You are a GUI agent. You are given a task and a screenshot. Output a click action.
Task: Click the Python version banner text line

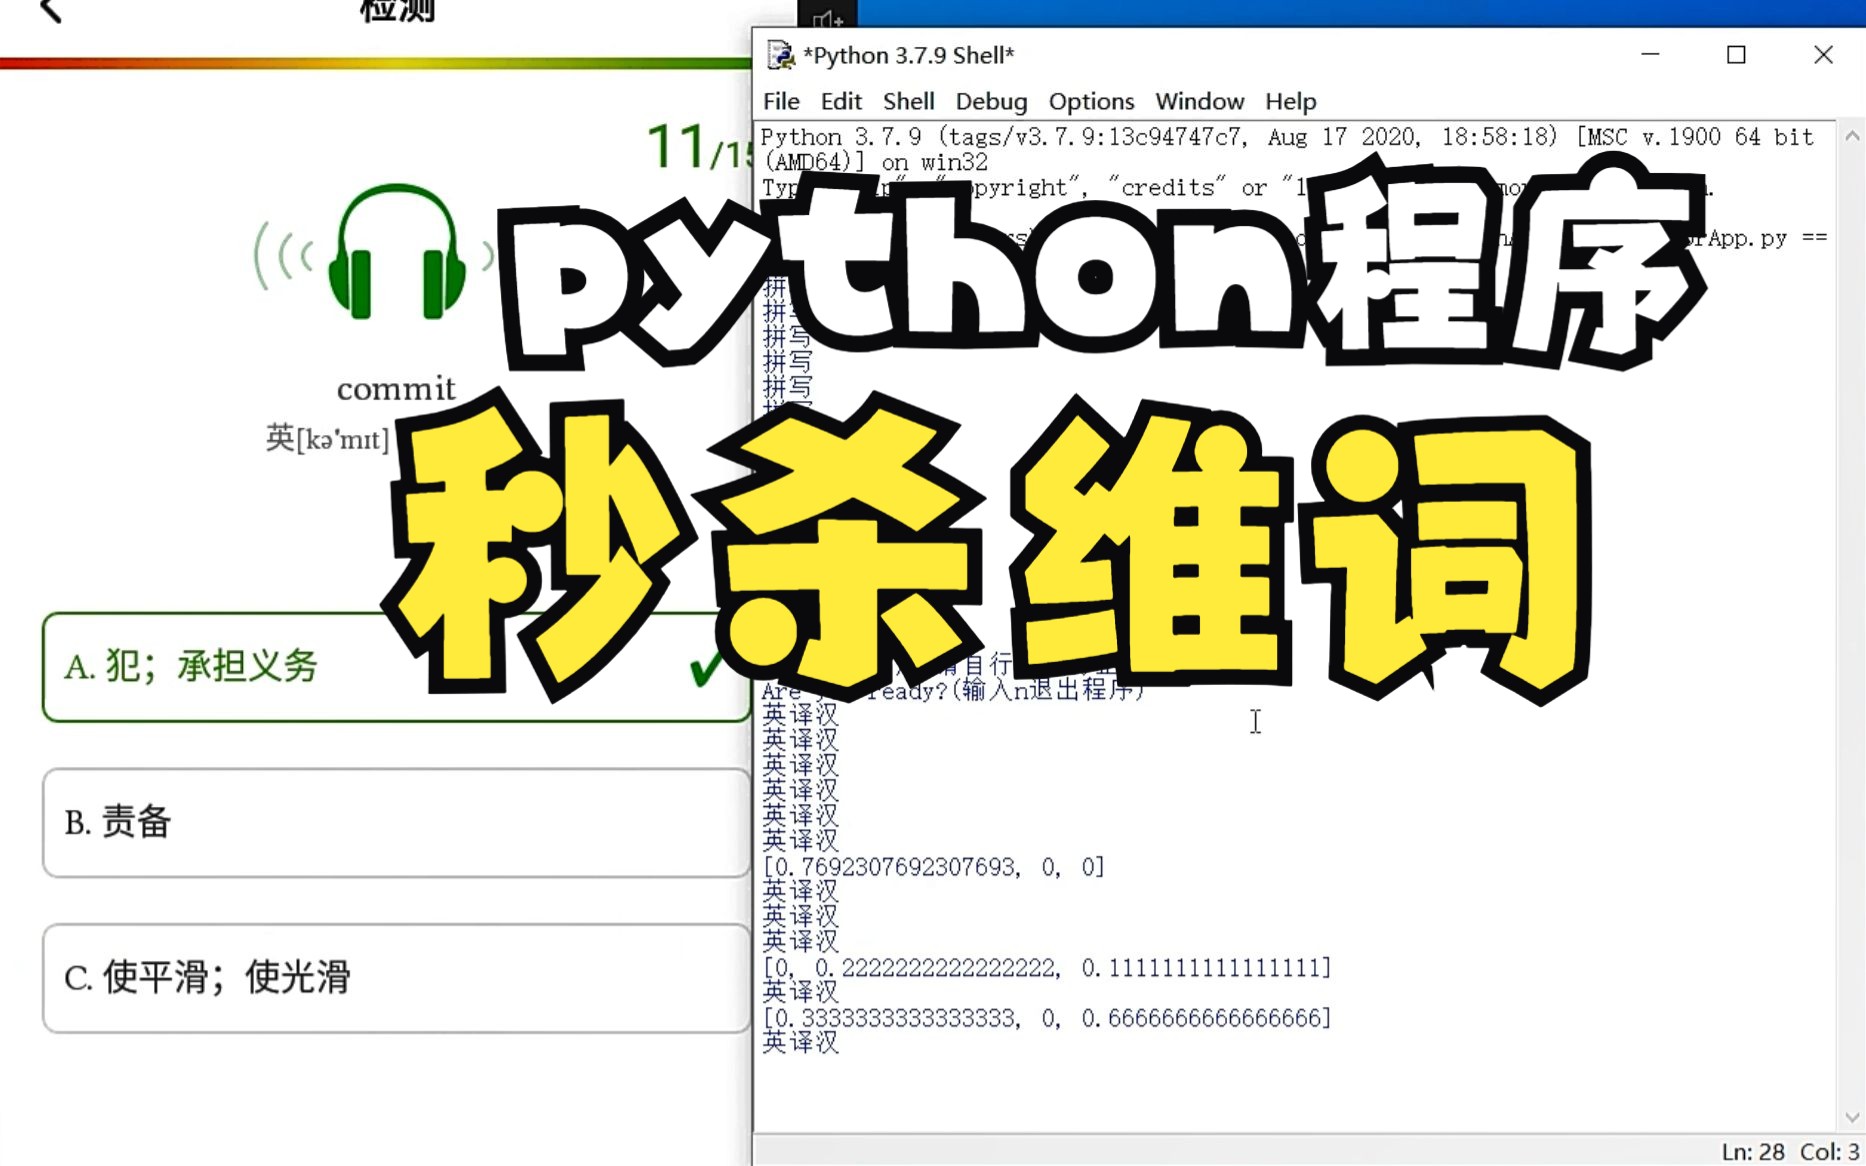click(1287, 137)
